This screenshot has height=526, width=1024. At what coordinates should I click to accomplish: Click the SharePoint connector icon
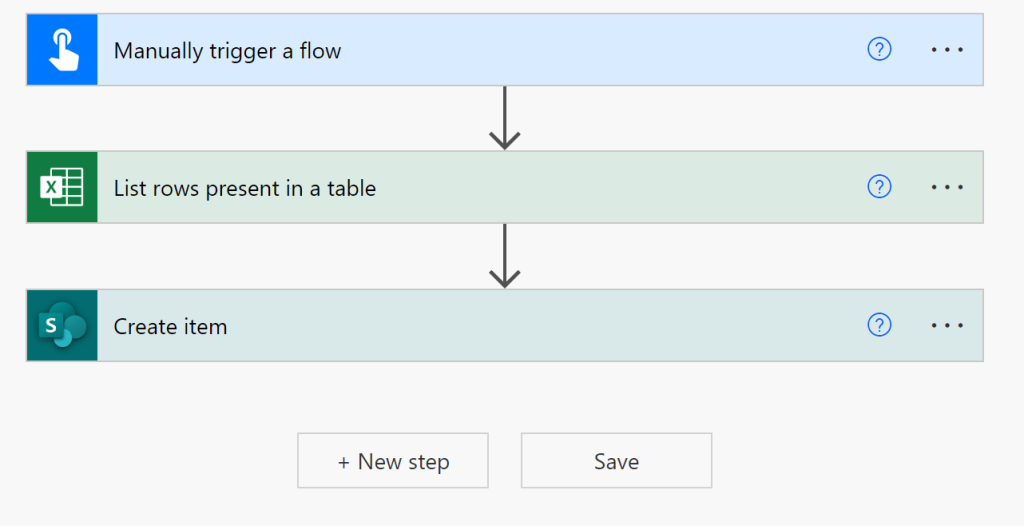(x=62, y=325)
